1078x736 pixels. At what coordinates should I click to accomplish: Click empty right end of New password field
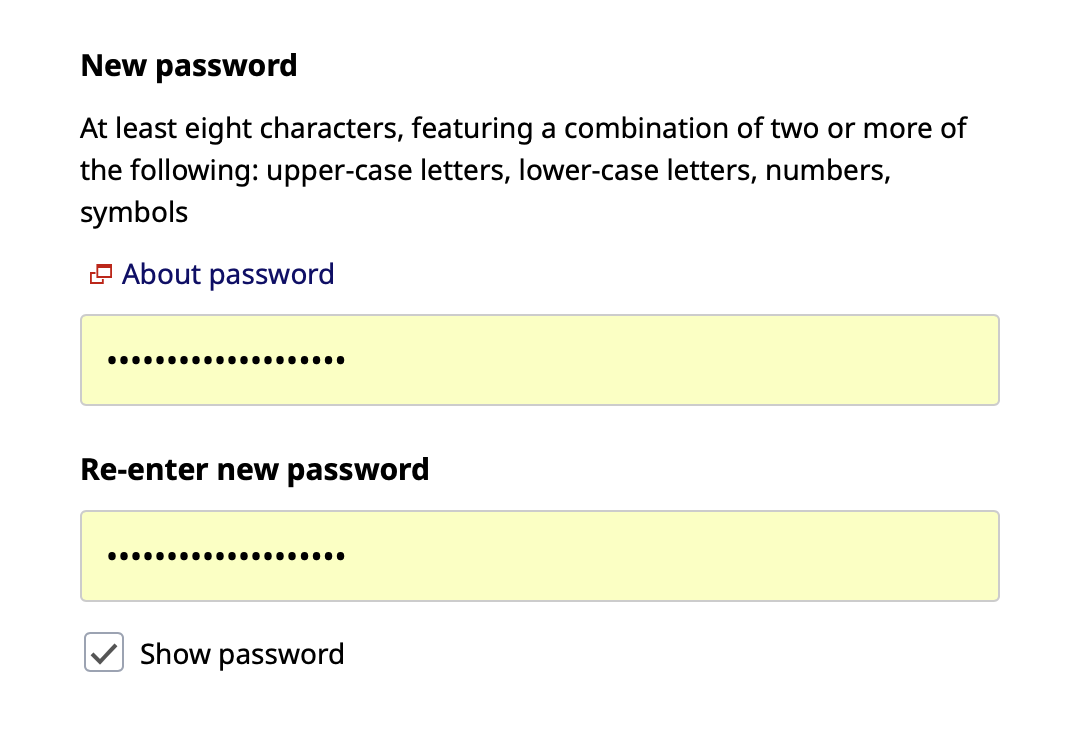pos(900,360)
